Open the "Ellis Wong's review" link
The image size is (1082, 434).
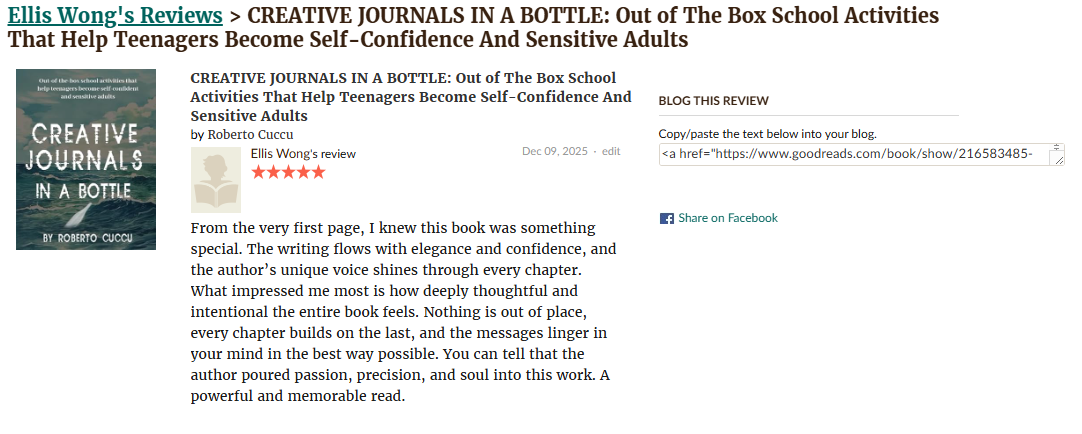[x=303, y=154]
